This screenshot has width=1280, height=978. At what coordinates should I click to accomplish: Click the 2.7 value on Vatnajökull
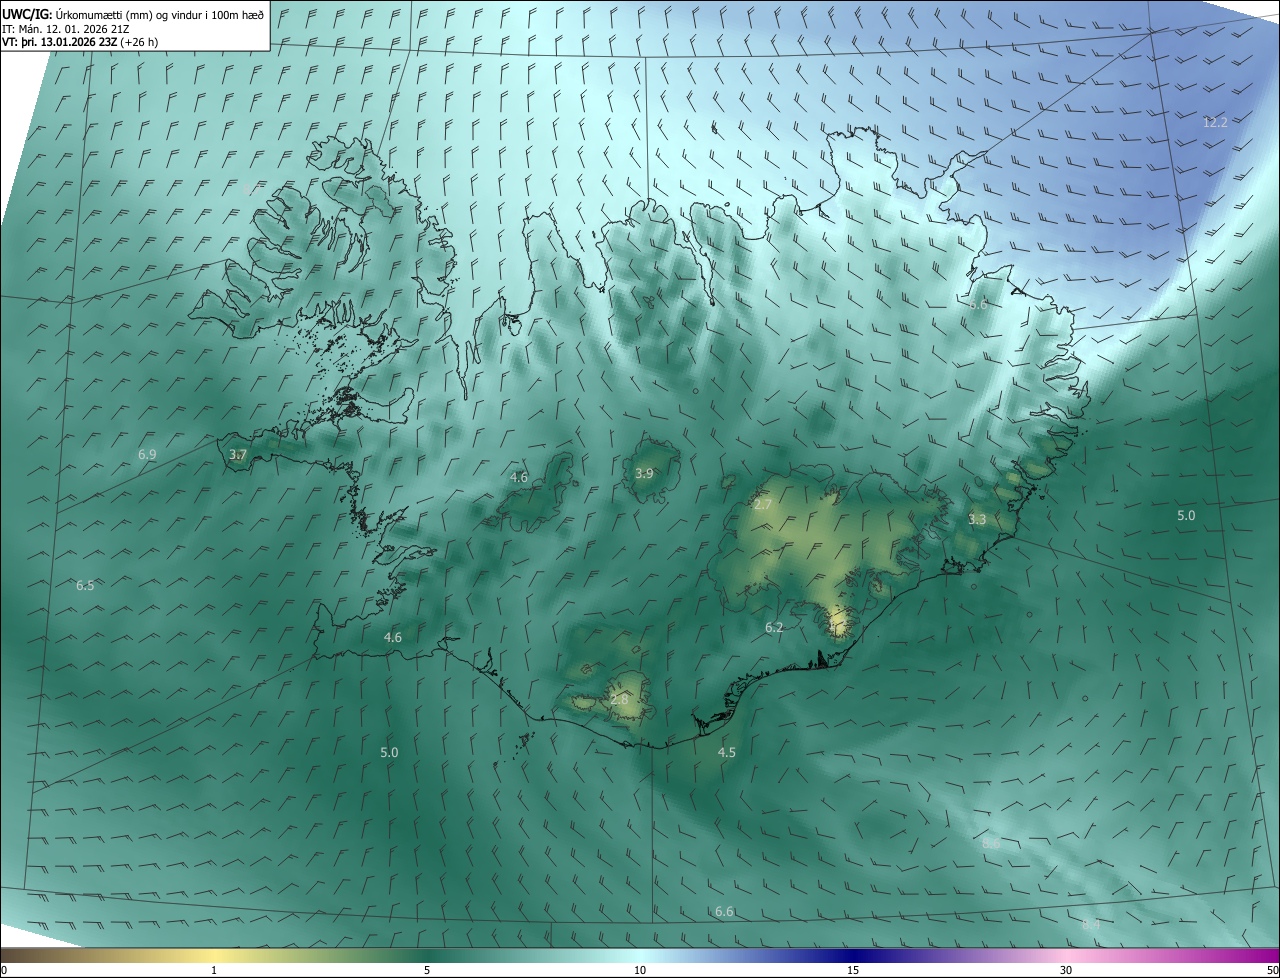762,504
